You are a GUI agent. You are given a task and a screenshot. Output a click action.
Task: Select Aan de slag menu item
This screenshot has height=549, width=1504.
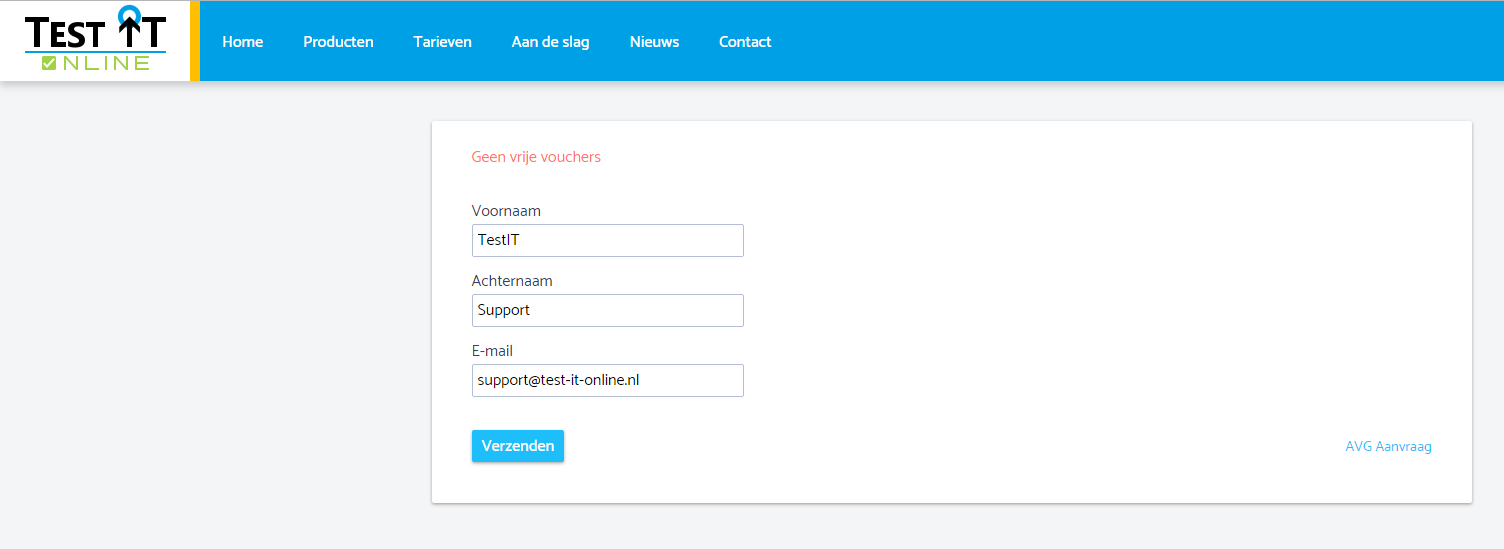550,42
